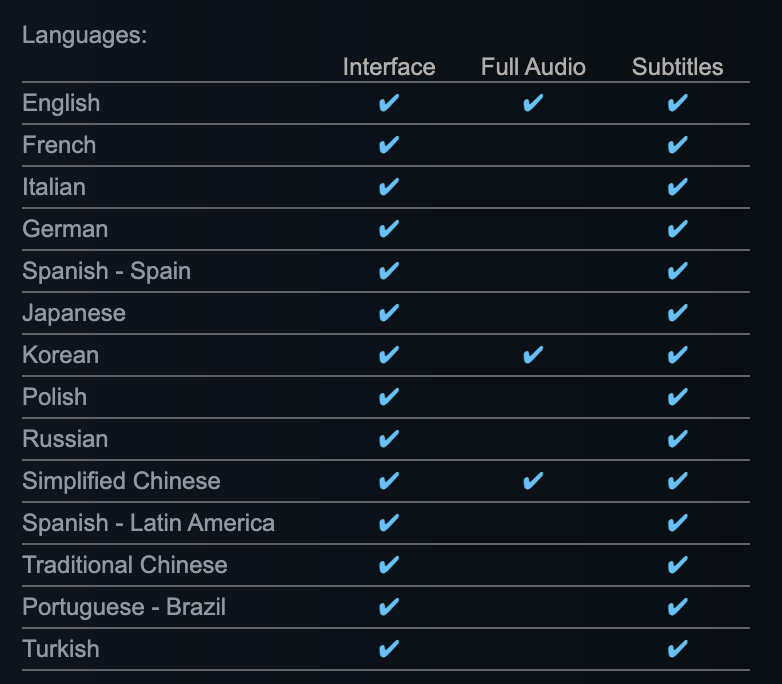This screenshot has height=684, width=782.
Task: Click the Subtitles column header
Action: click(677, 67)
